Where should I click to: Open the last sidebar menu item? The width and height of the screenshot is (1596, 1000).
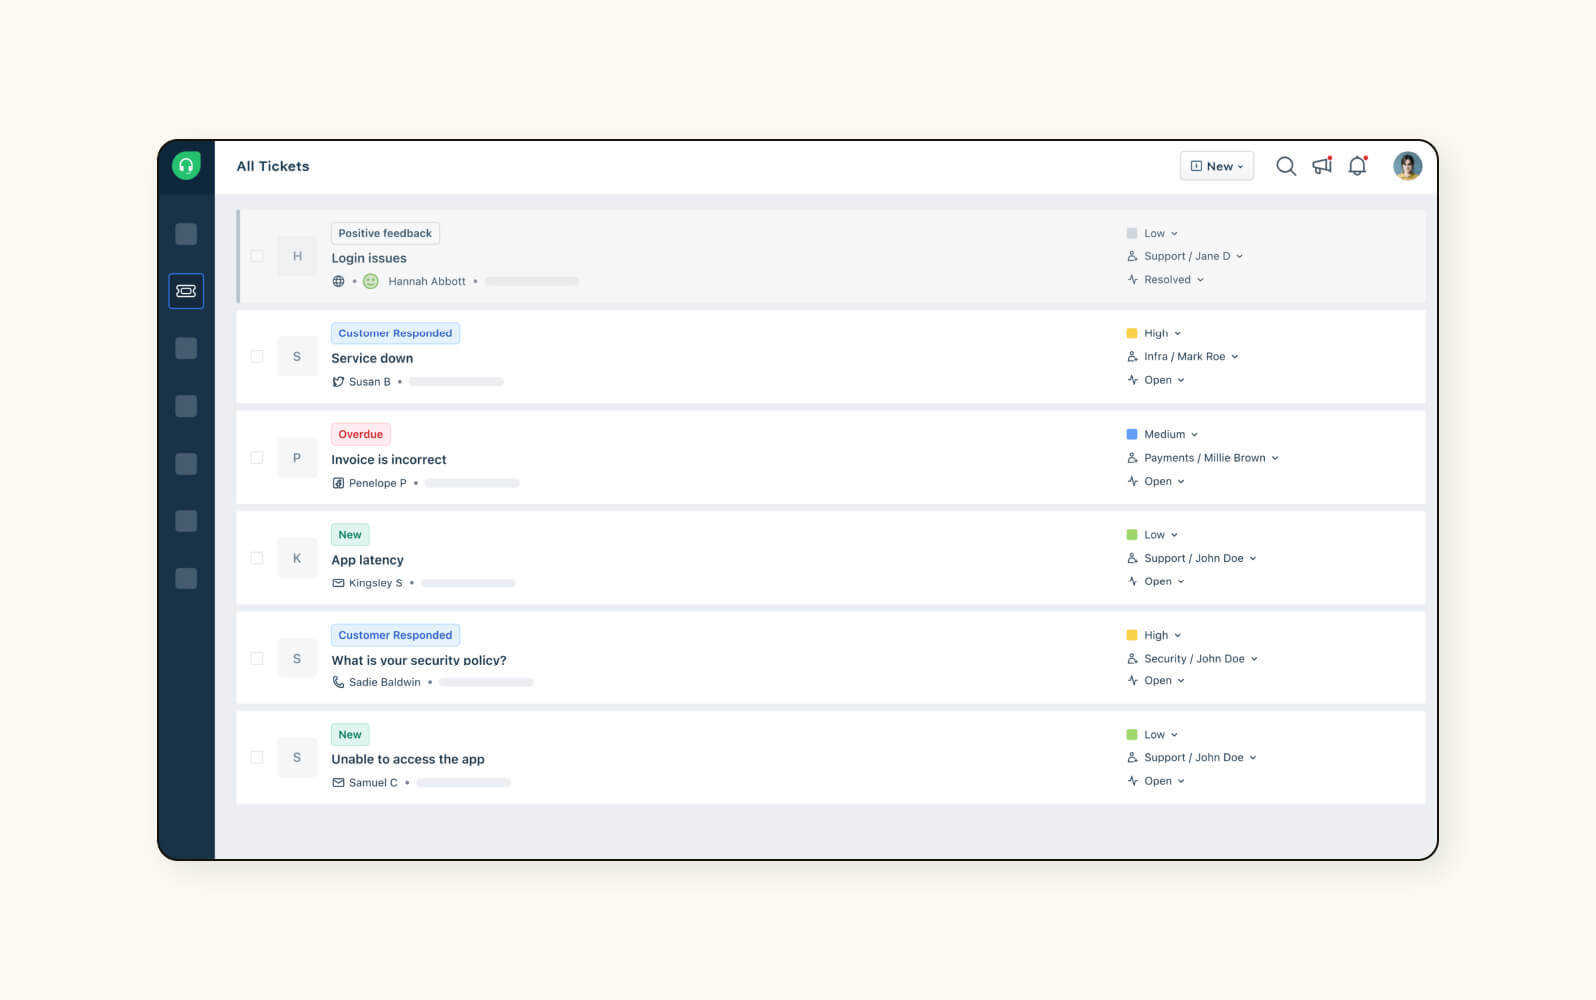click(x=186, y=578)
